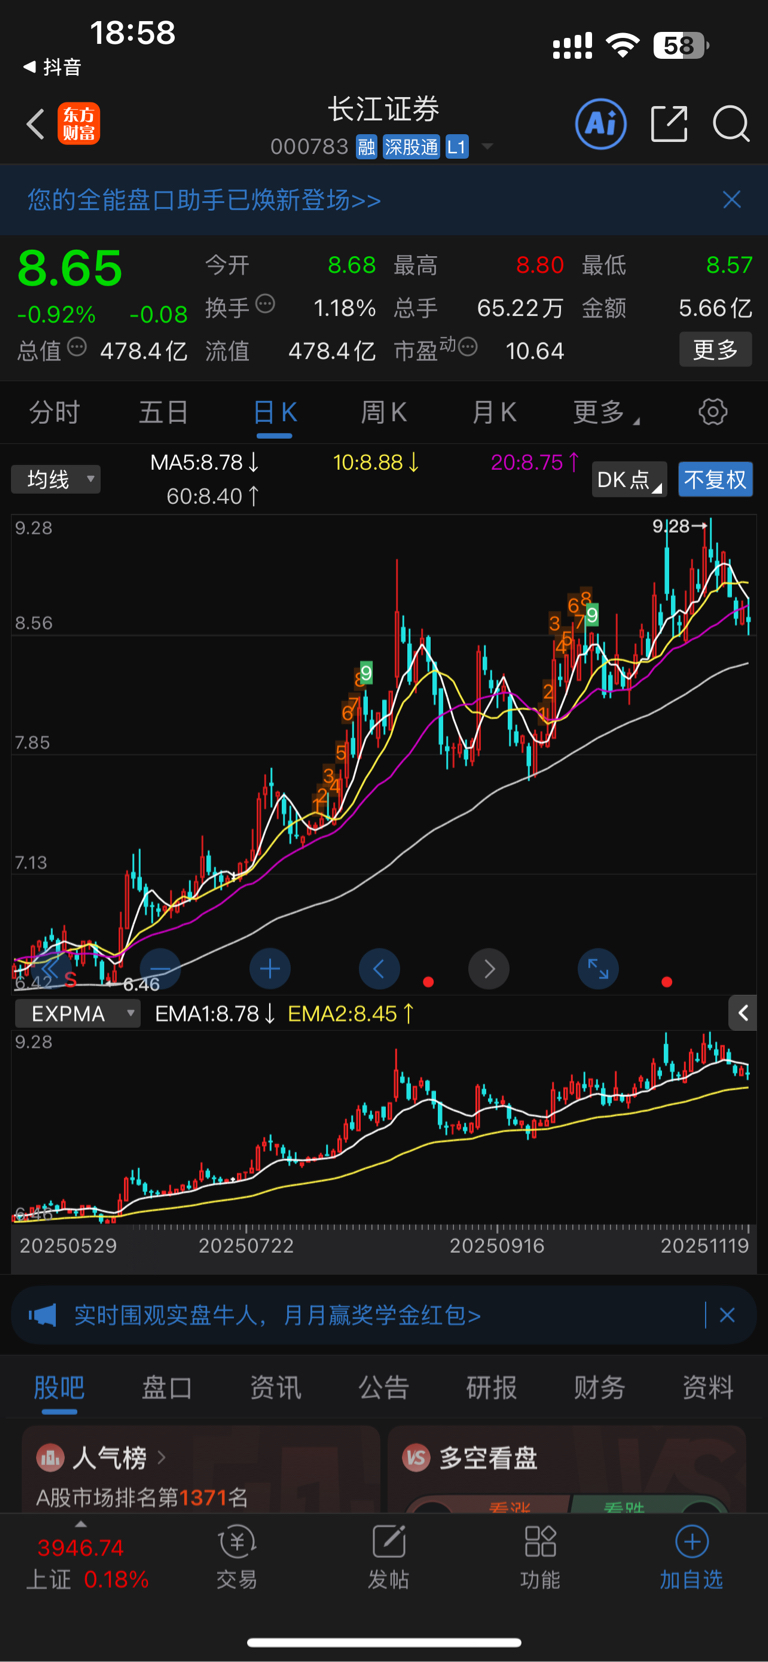Select the 股吧 tab
Screen dimensions: 768x1662
pyautogui.click(x=59, y=1387)
